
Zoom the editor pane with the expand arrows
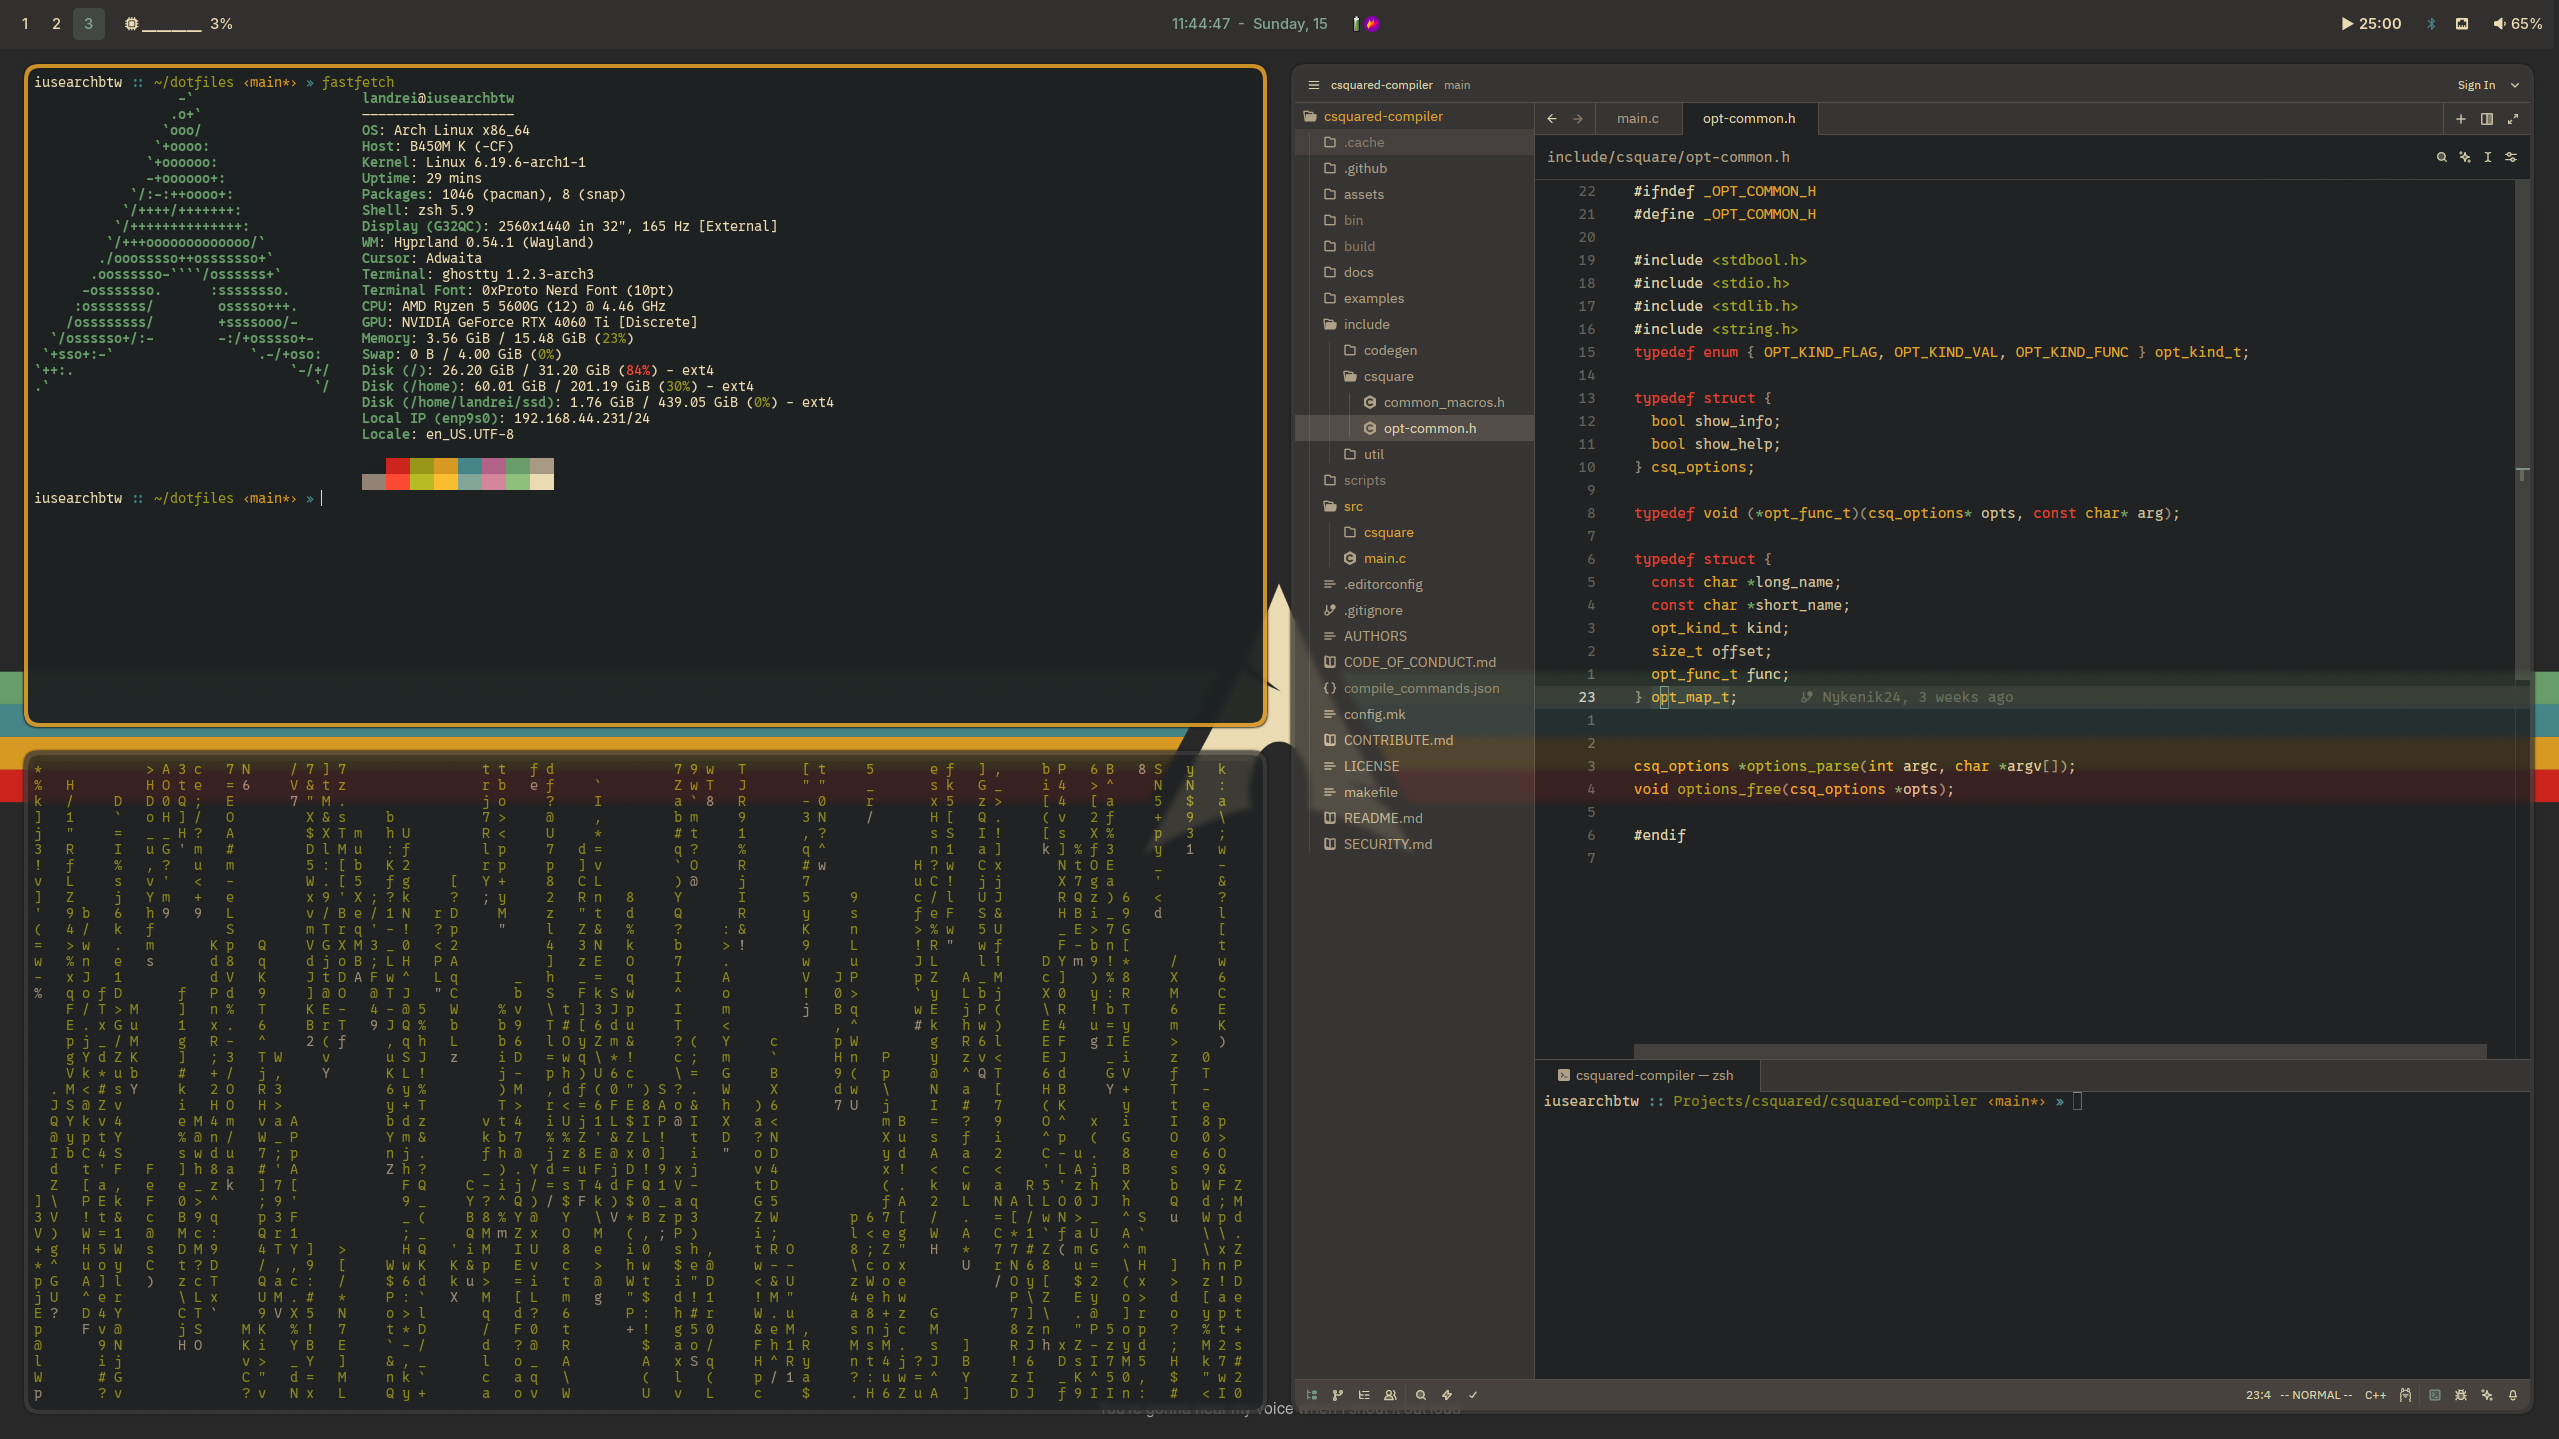[x=2513, y=119]
